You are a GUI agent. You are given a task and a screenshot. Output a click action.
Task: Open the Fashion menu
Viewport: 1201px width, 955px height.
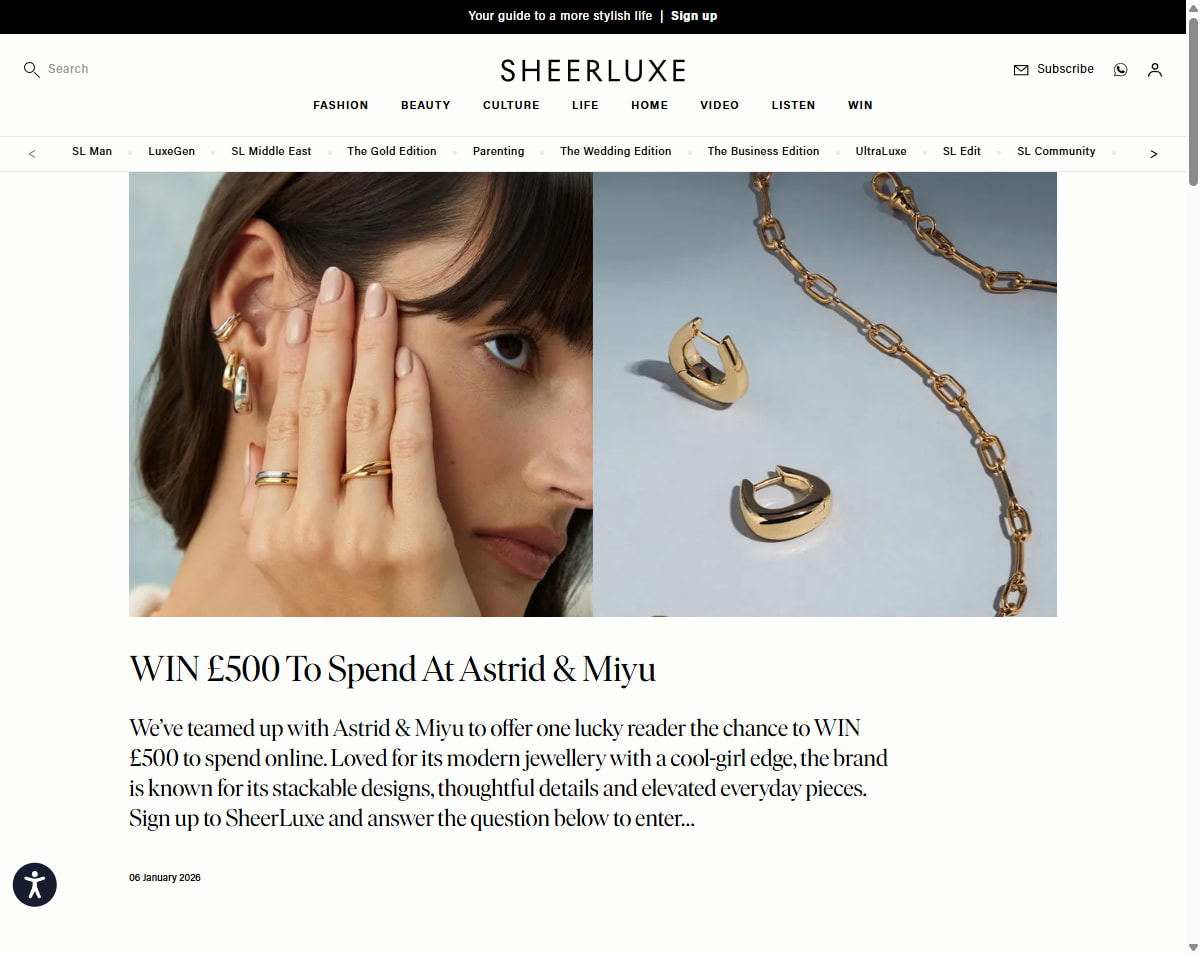341,105
